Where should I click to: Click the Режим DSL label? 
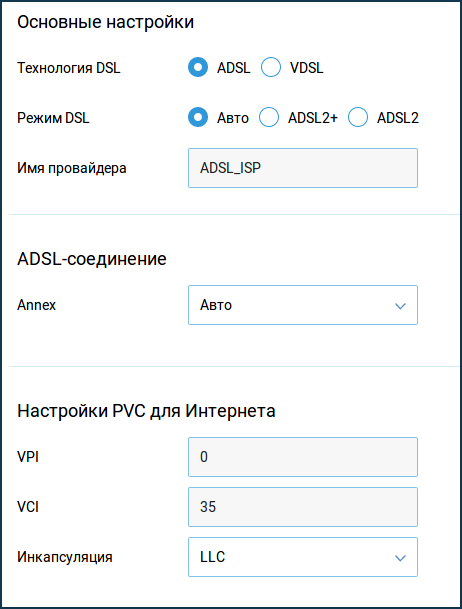pos(53,118)
